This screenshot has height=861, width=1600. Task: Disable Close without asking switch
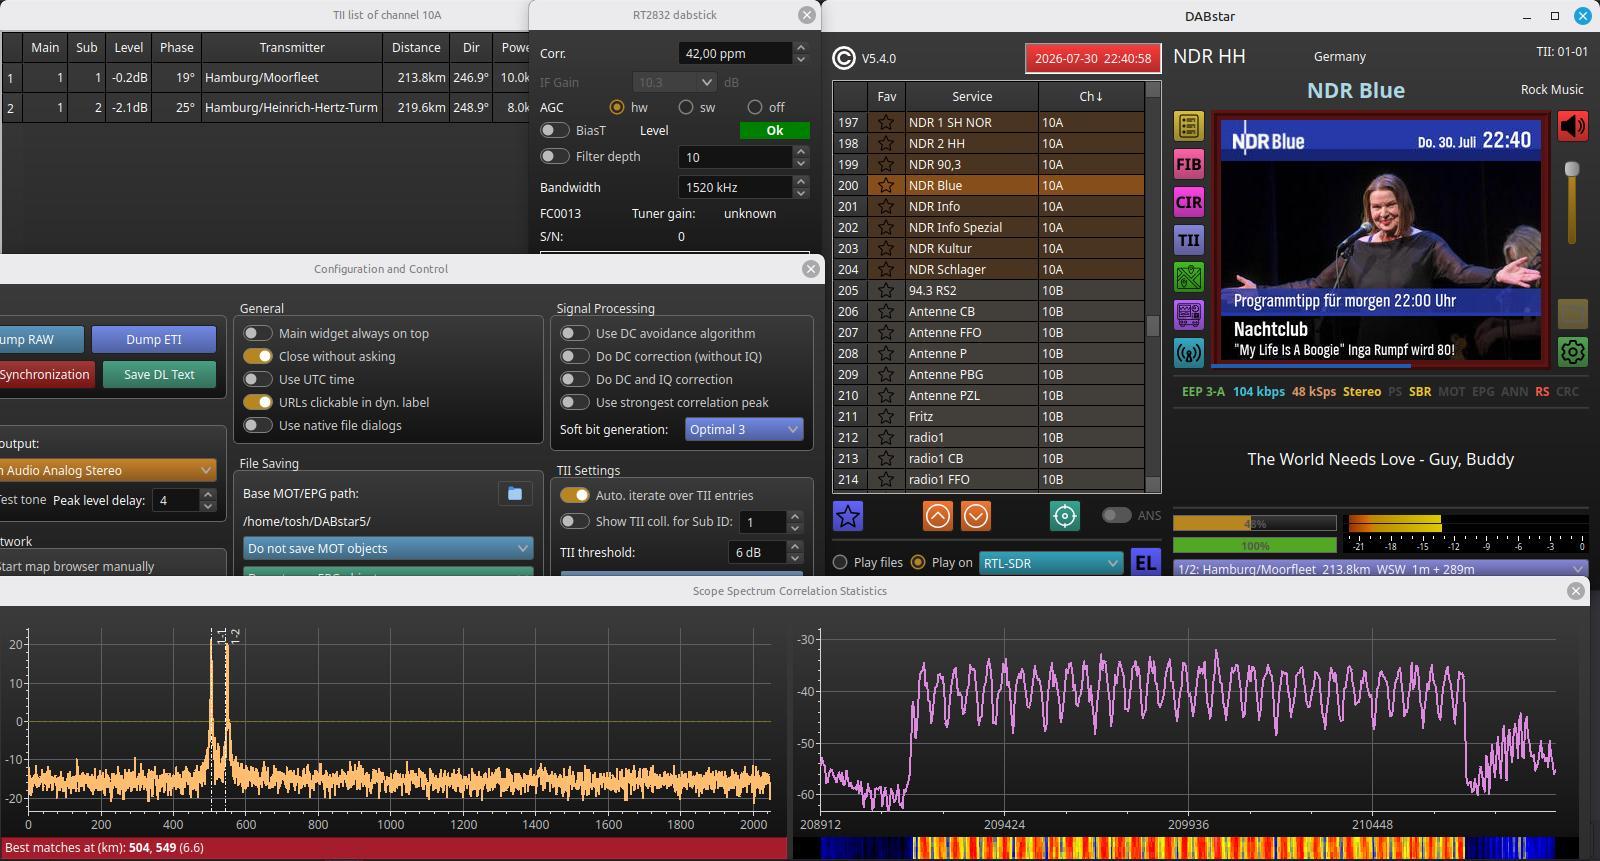pos(258,356)
